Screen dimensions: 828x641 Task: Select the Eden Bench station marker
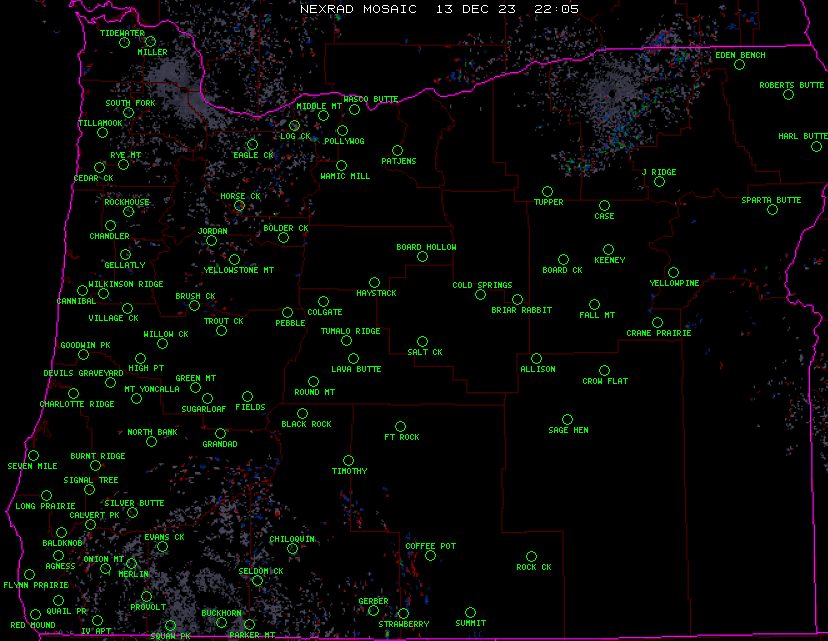point(739,65)
